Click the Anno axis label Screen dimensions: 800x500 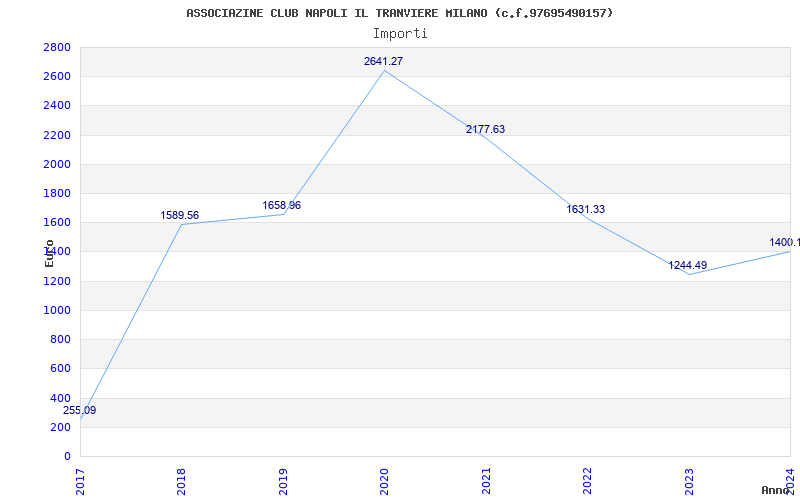(x=775, y=490)
